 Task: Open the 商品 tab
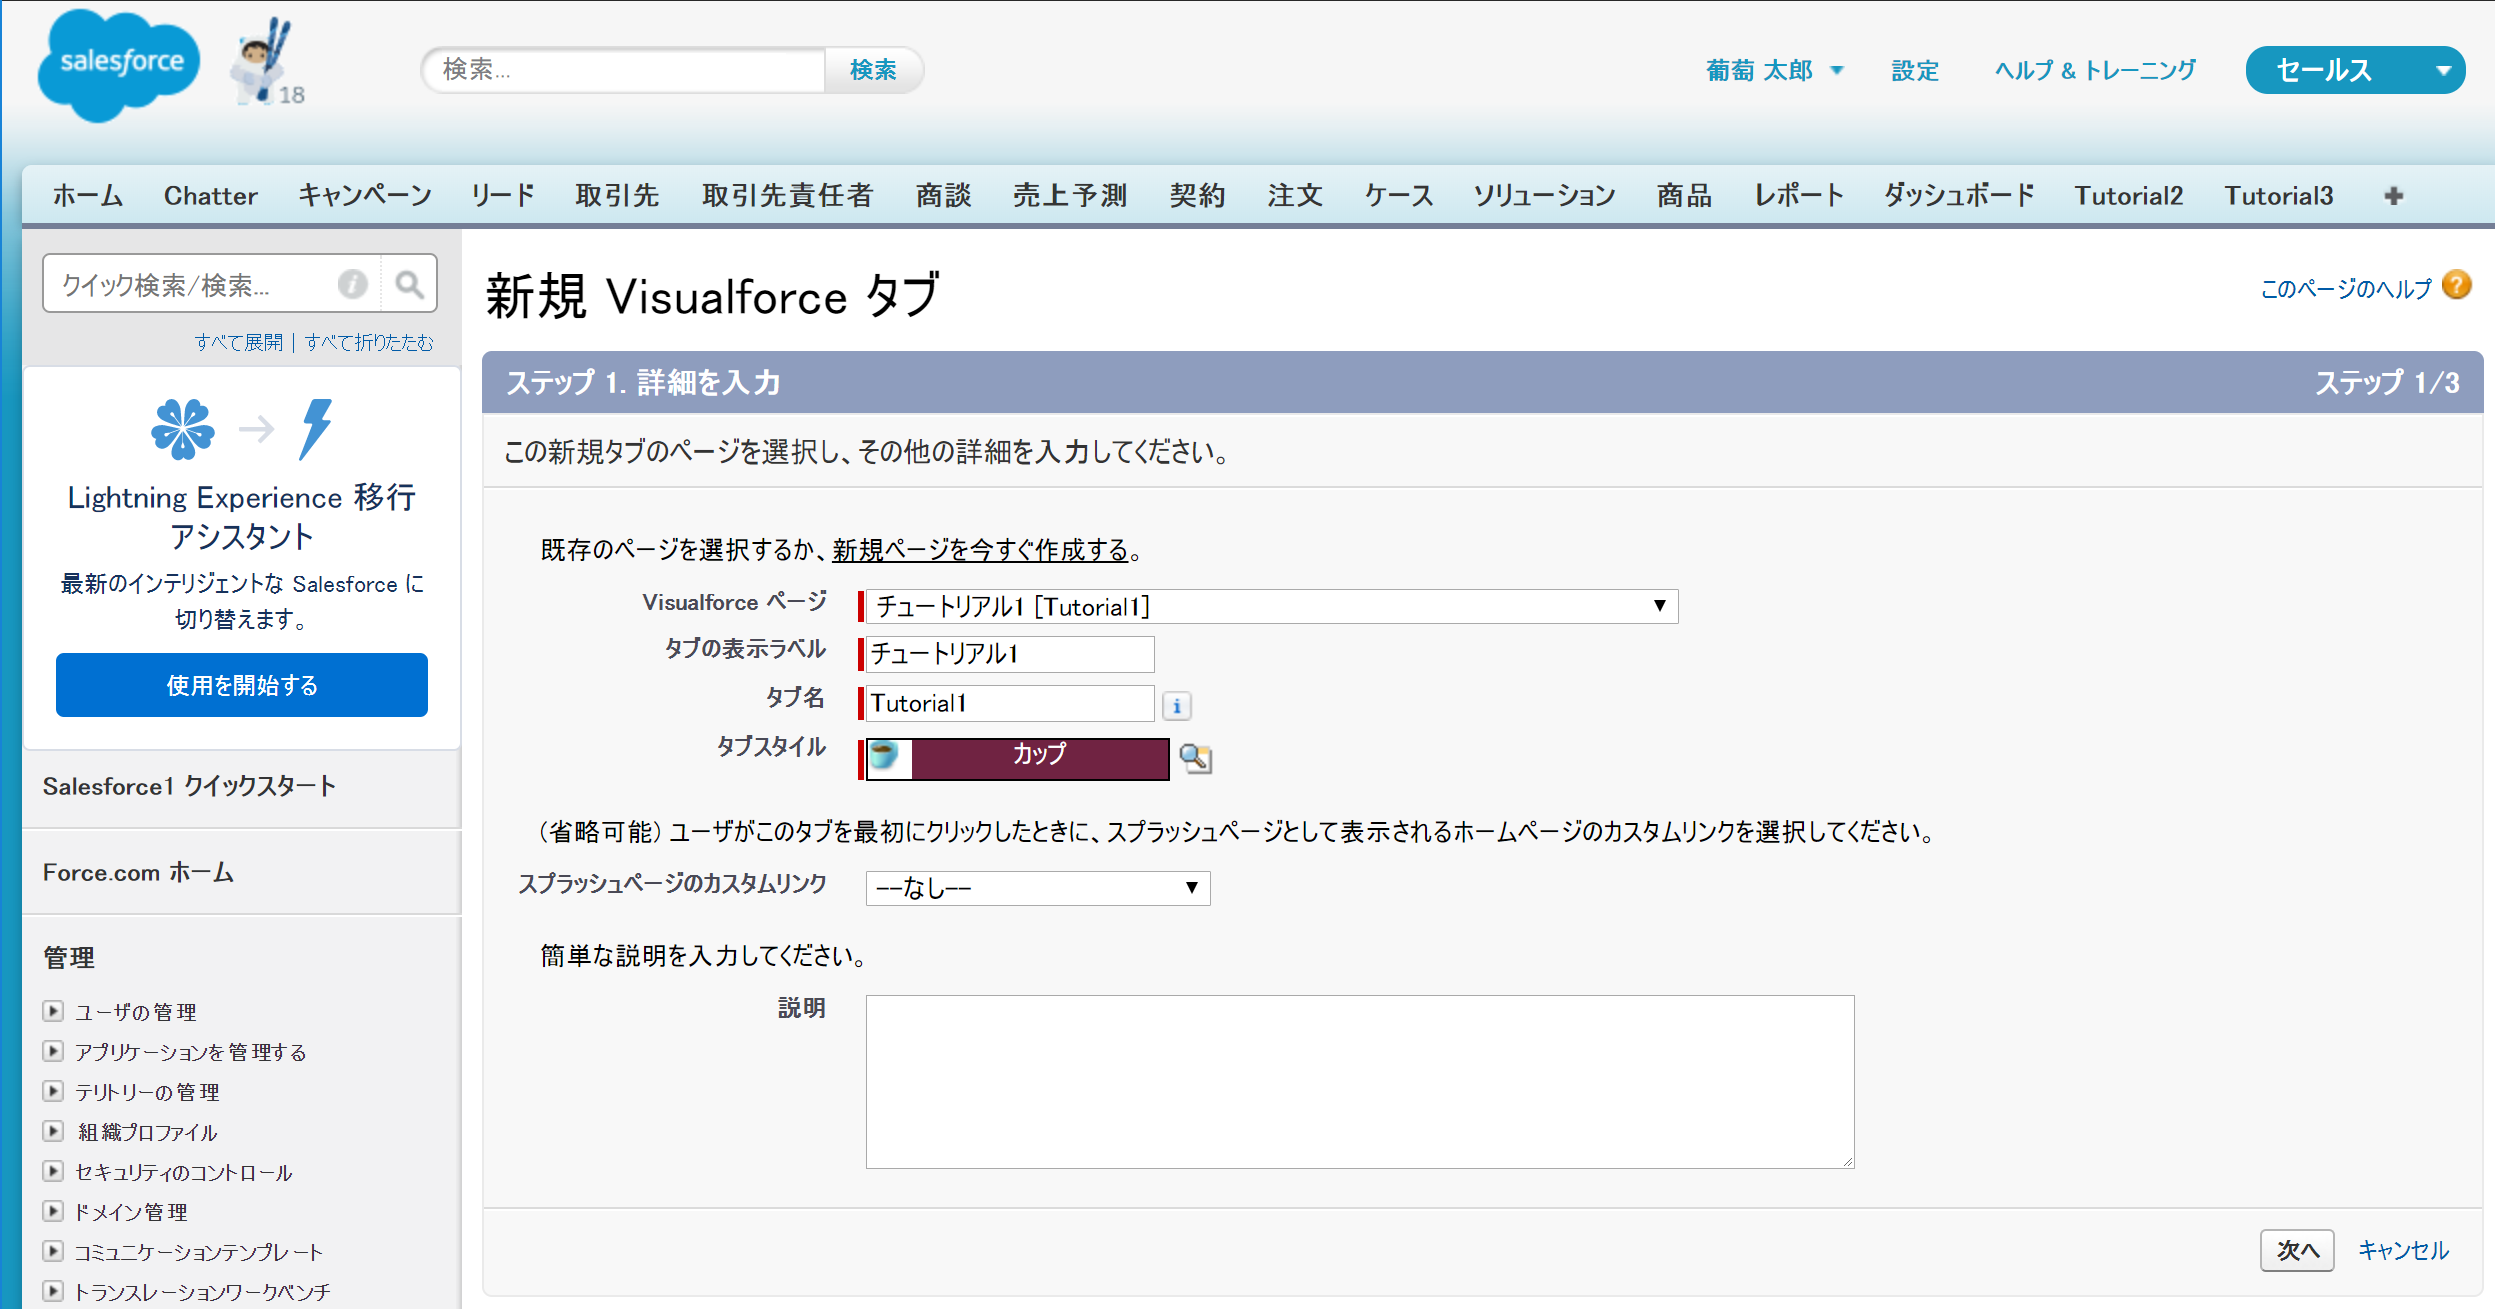[x=1685, y=195]
